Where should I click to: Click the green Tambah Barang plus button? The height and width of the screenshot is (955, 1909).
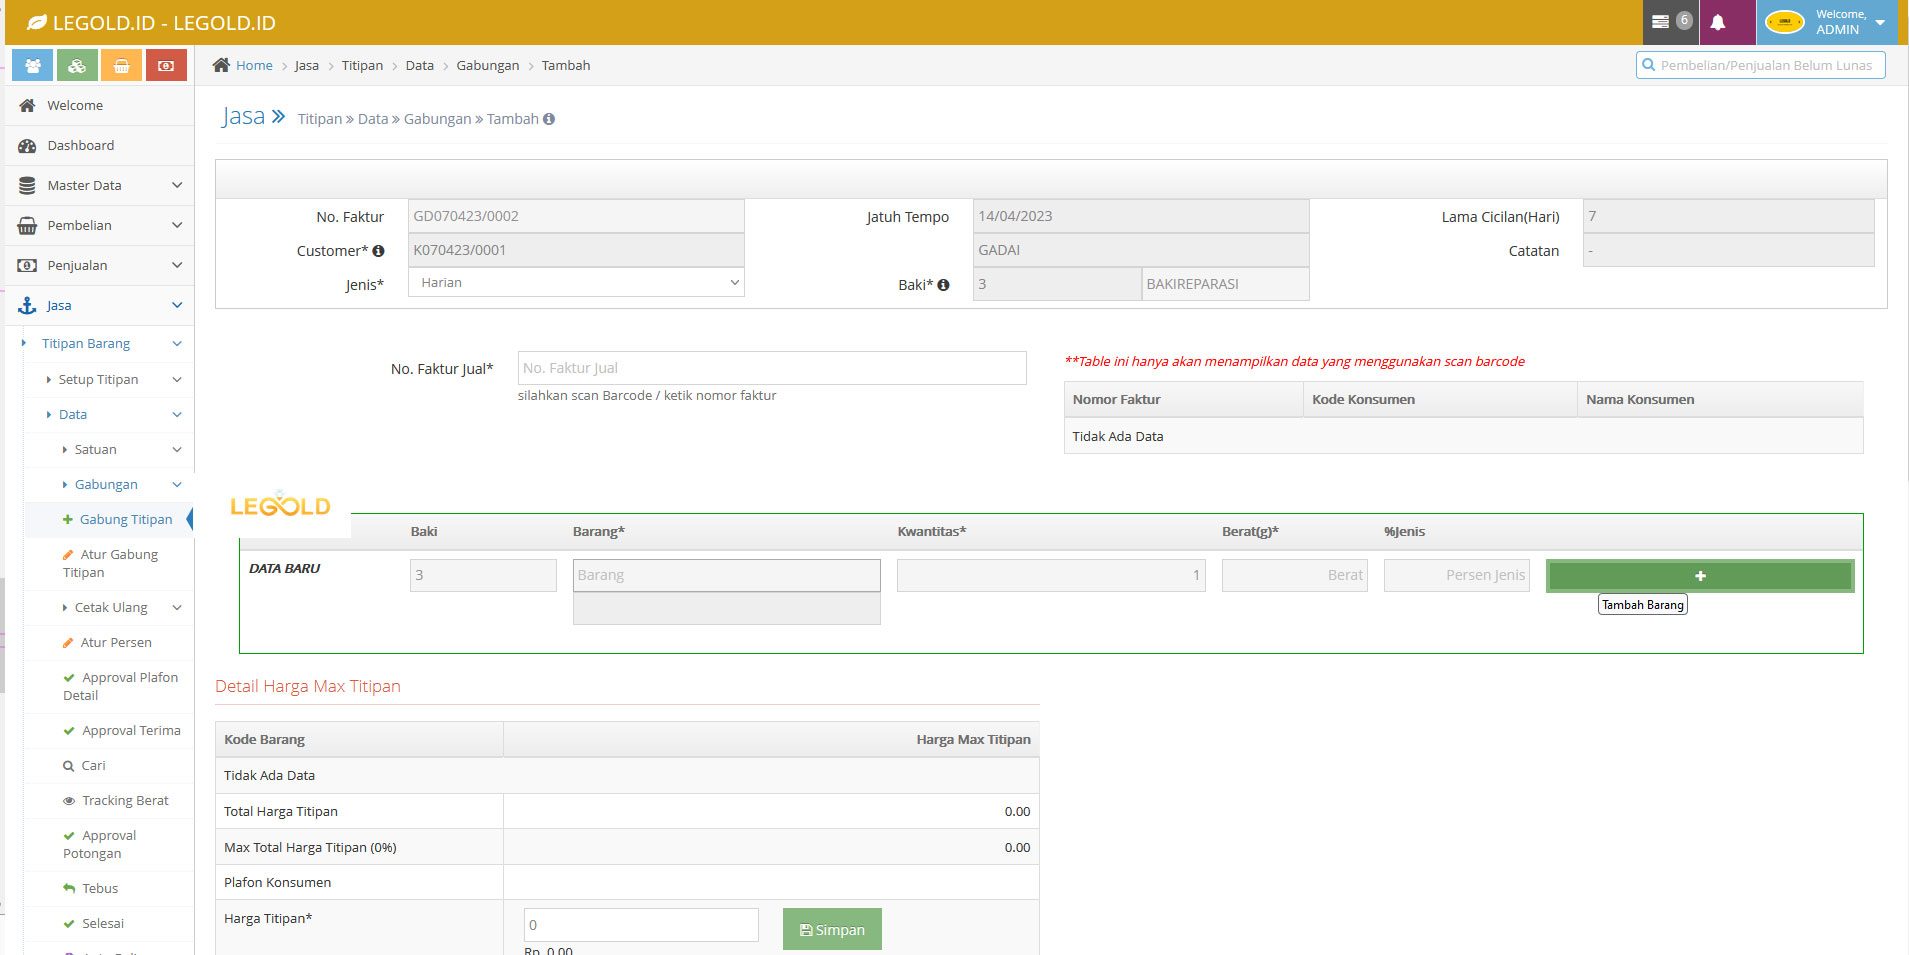tap(1699, 575)
